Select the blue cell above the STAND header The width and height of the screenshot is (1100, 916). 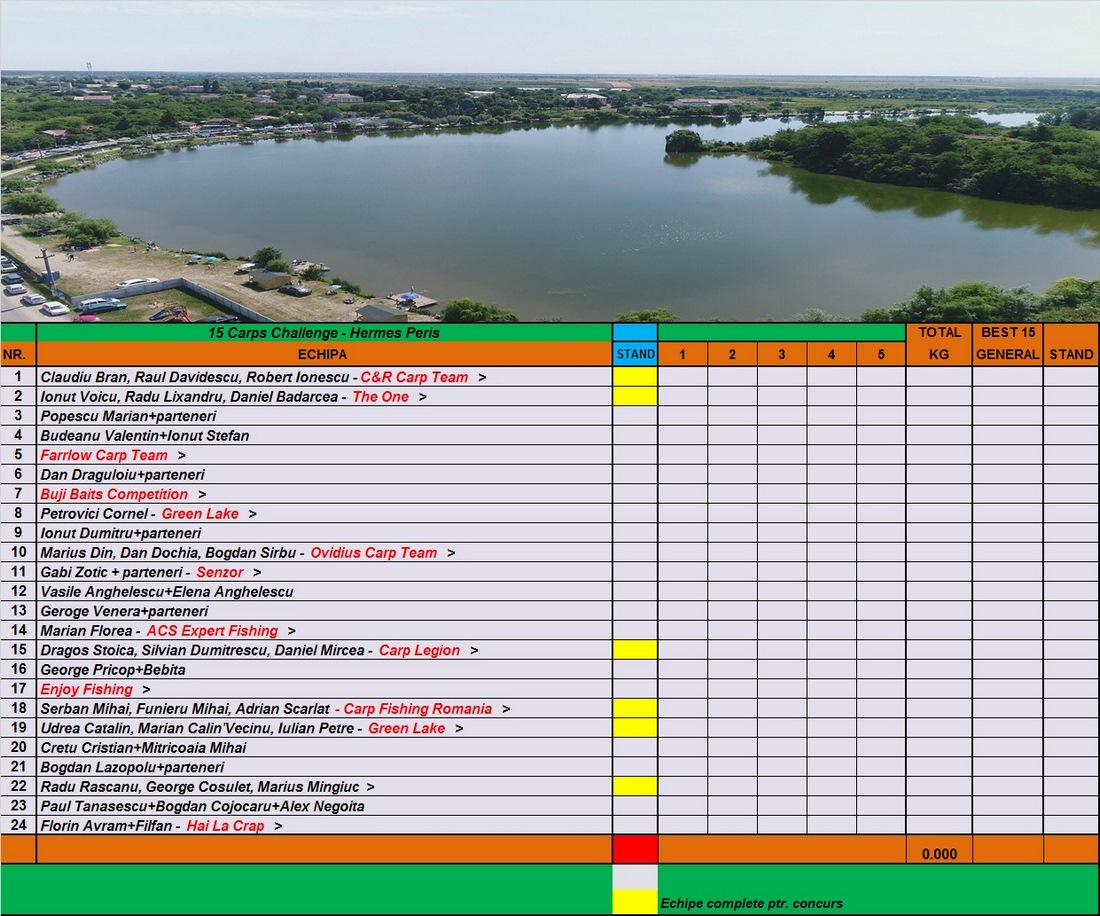coord(635,332)
